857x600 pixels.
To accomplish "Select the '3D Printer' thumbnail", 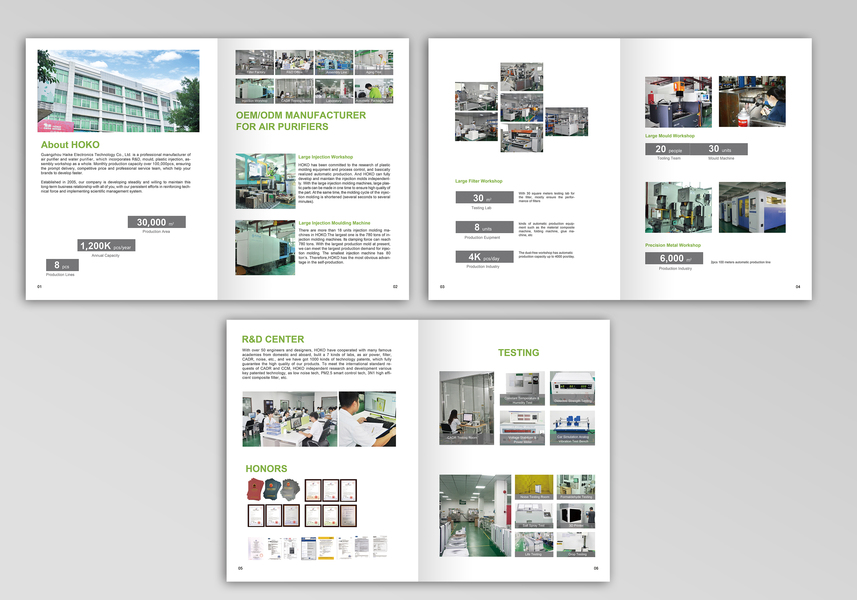I will [x=576, y=516].
